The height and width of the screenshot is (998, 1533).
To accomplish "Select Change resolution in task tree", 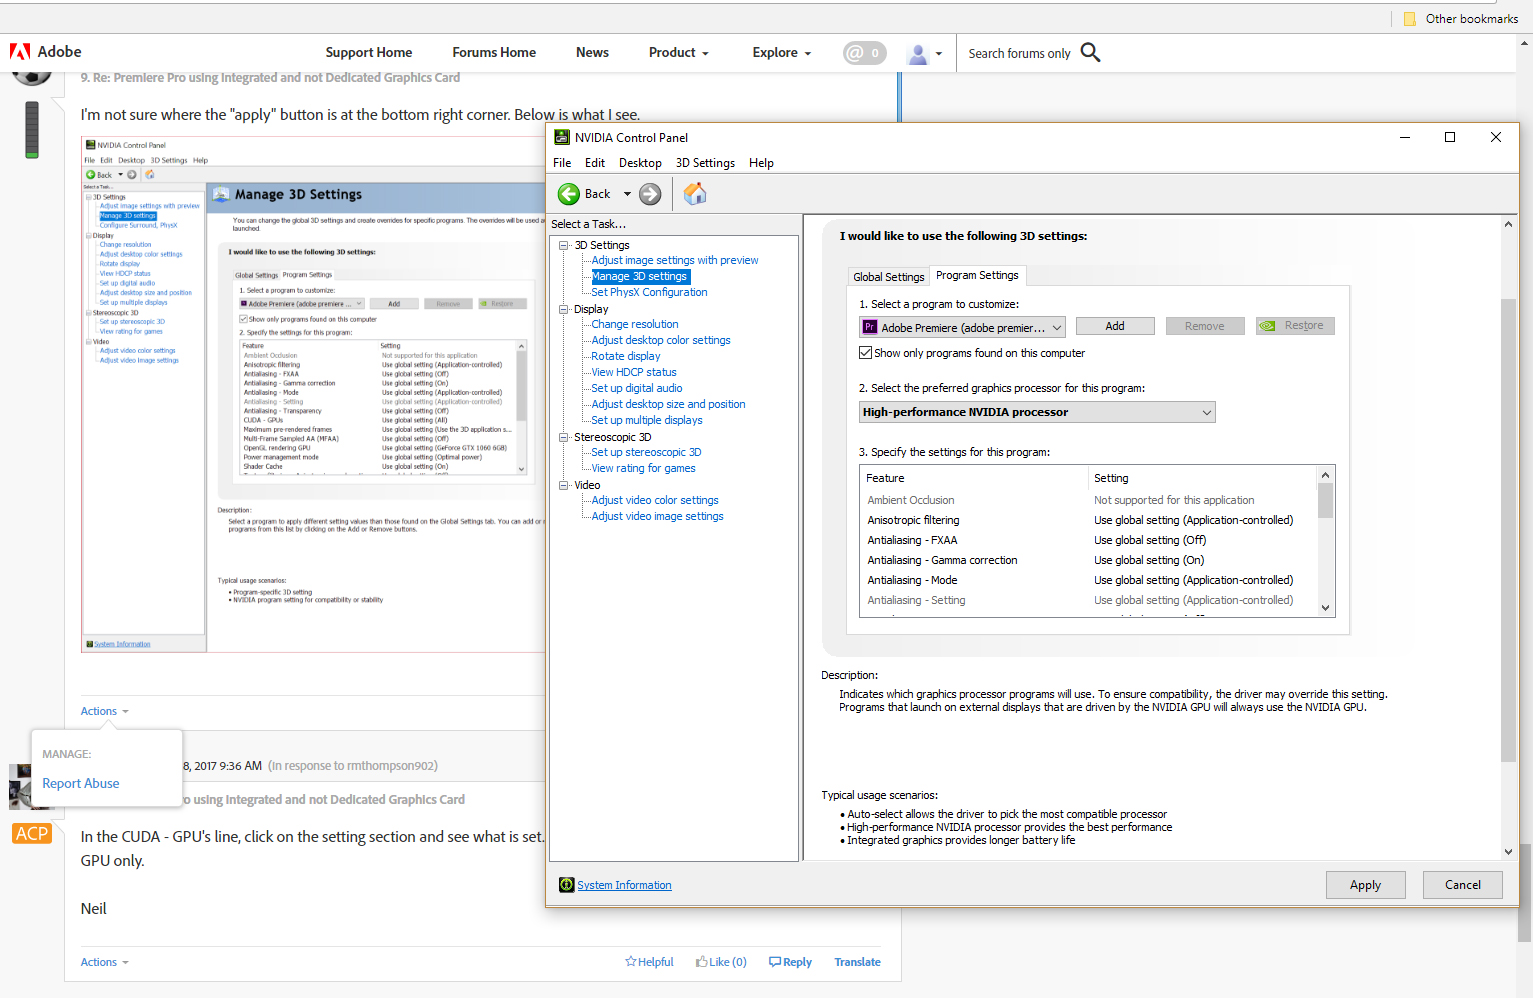I will (x=635, y=324).
